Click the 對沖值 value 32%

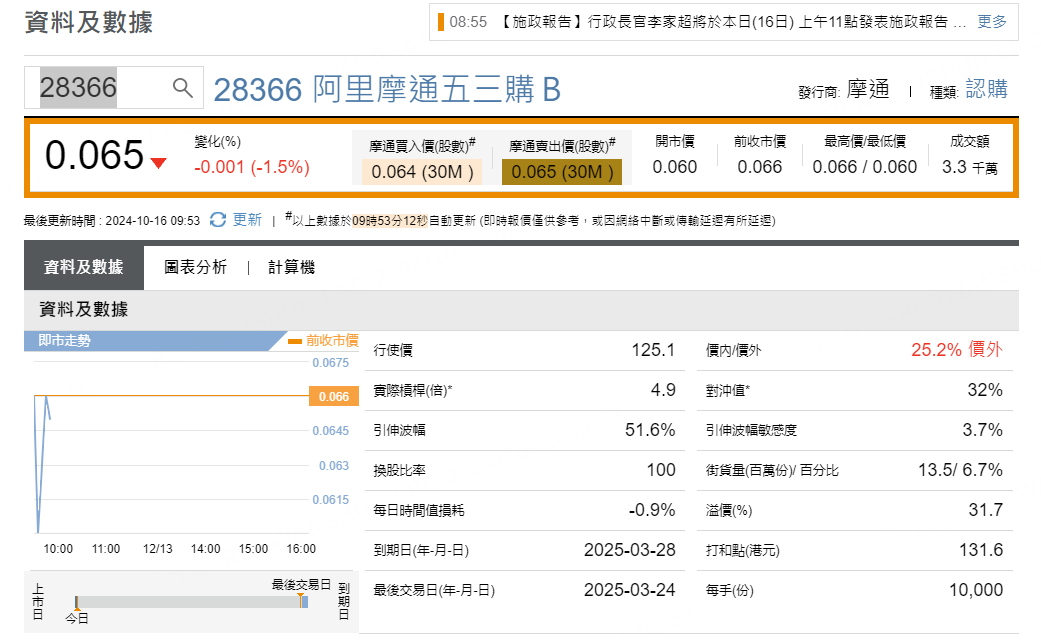[x=985, y=390]
